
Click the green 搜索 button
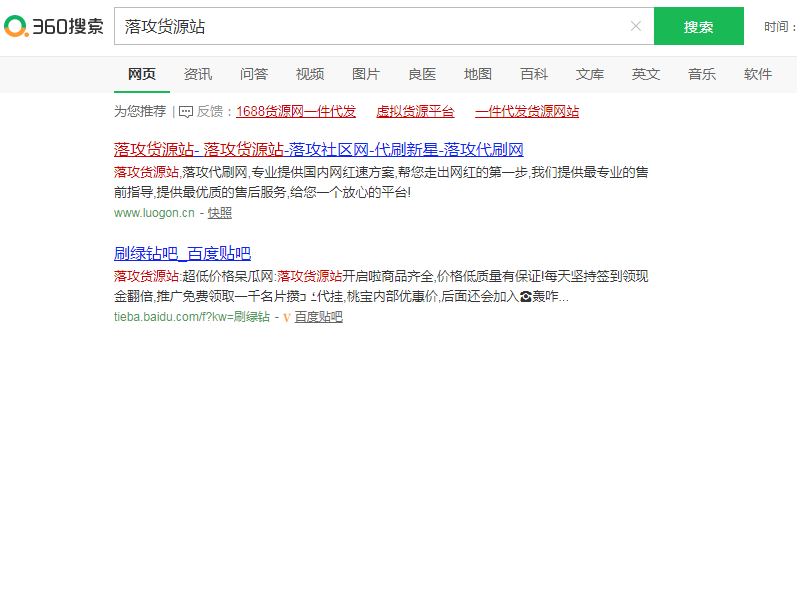[x=698, y=26]
